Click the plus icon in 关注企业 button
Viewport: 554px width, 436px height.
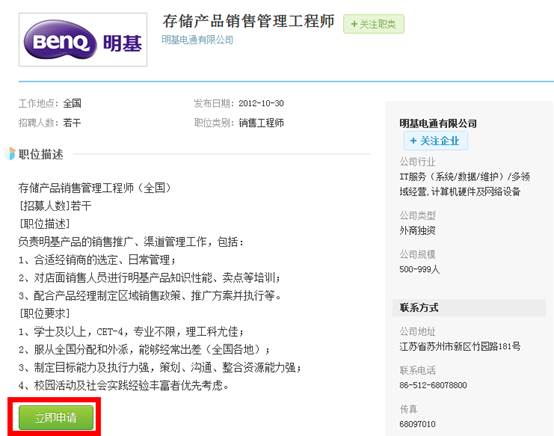tap(413, 141)
